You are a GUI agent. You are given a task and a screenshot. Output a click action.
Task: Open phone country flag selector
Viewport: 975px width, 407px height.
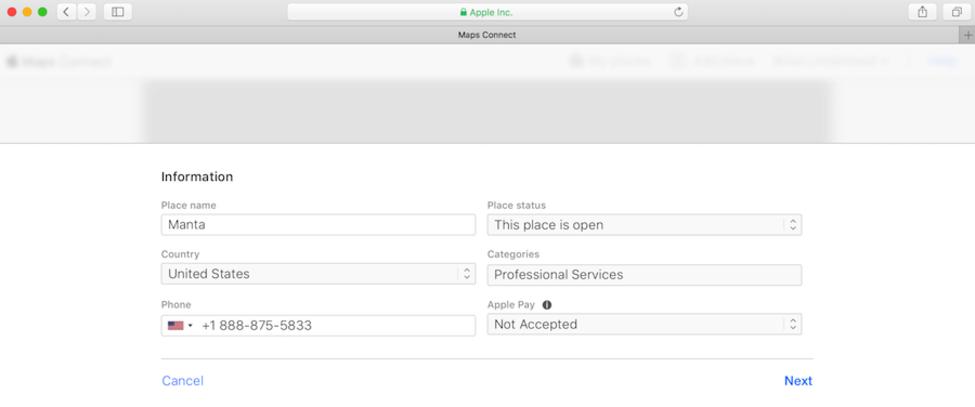(180, 326)
